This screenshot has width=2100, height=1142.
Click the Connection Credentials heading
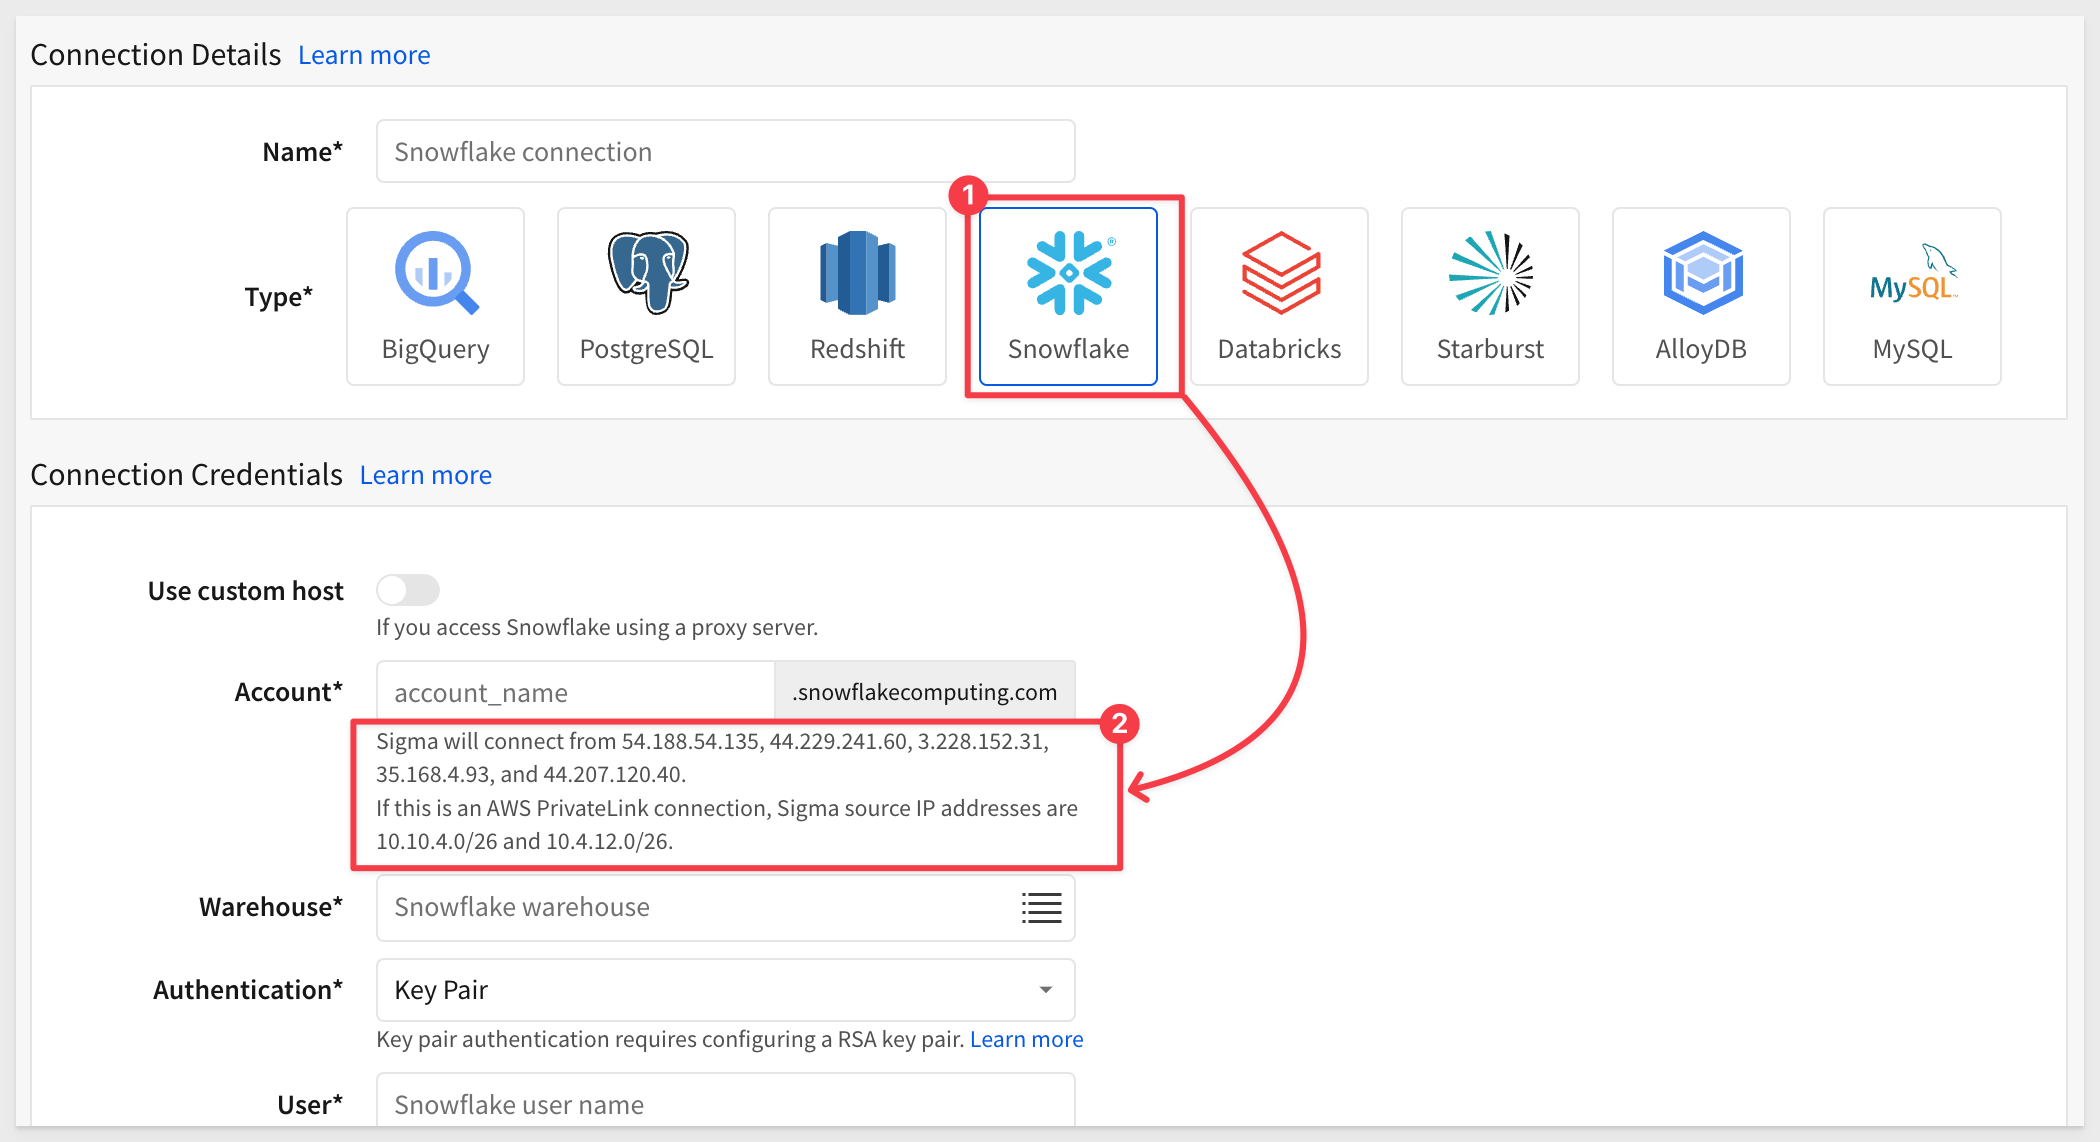(x=187, y=475)
